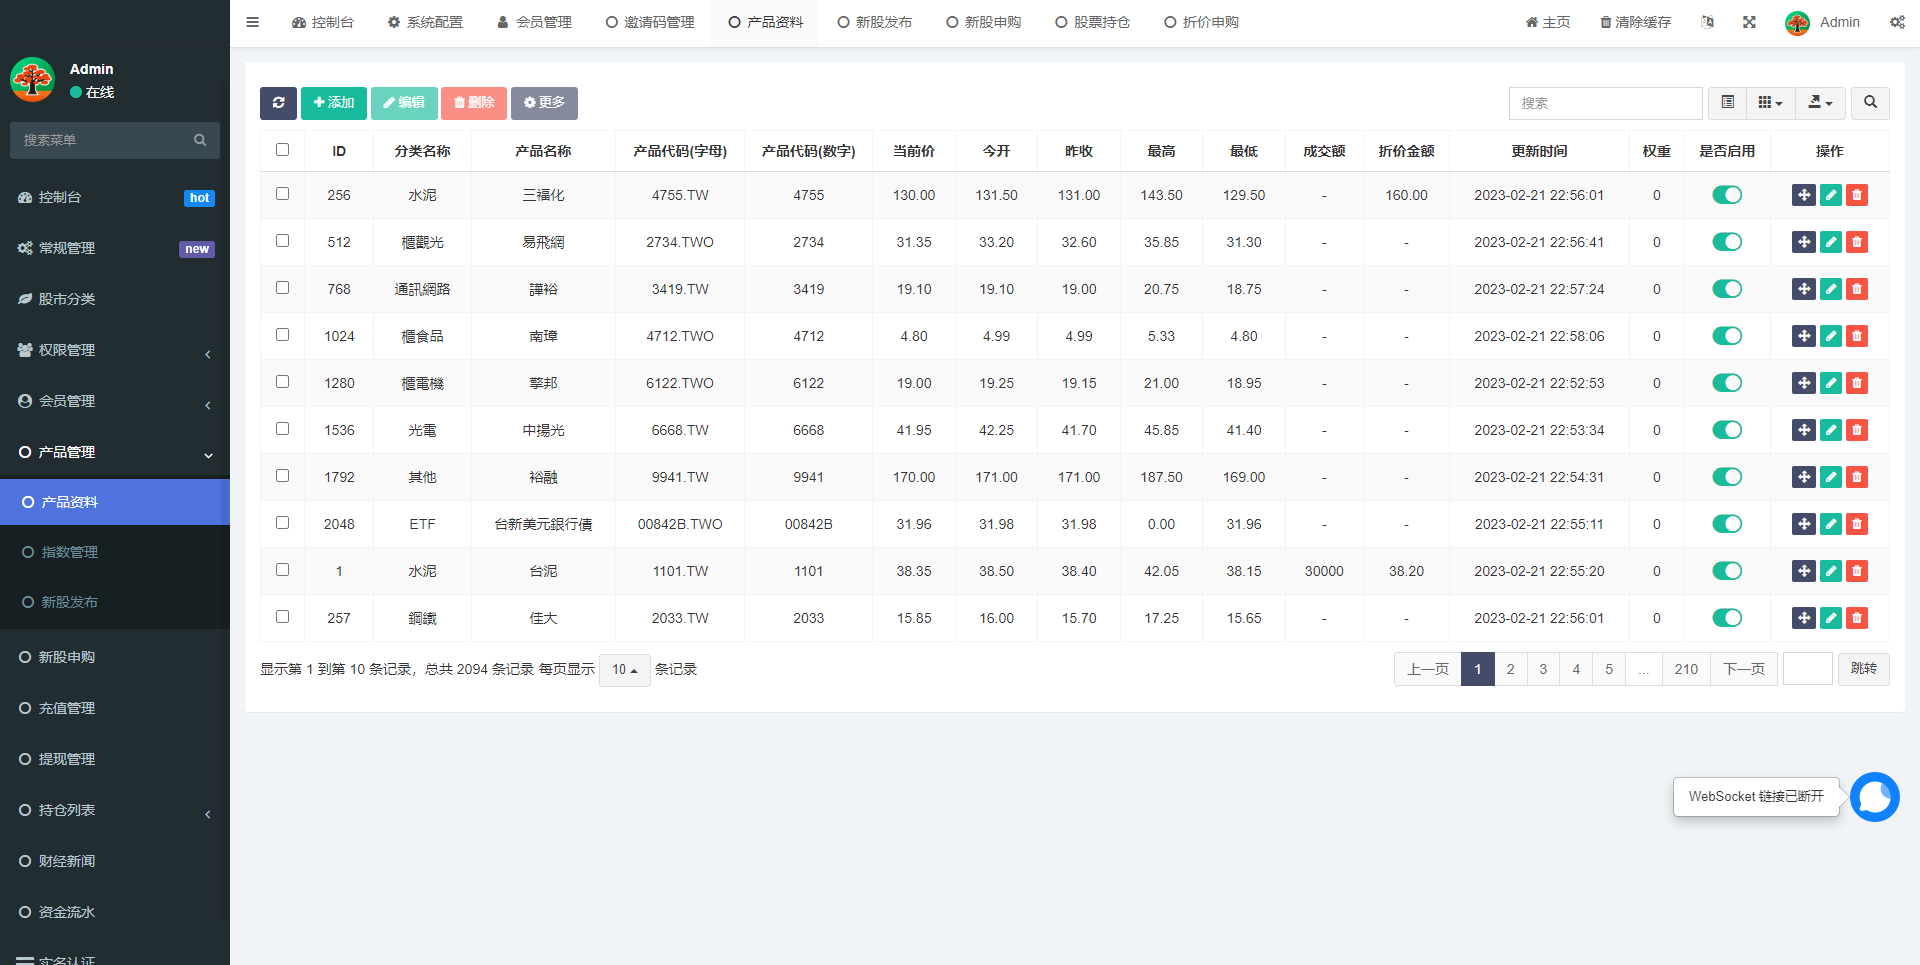
Task: Collapse sidebar with the hamburger menu icon
Action: (x=253, y=22)
